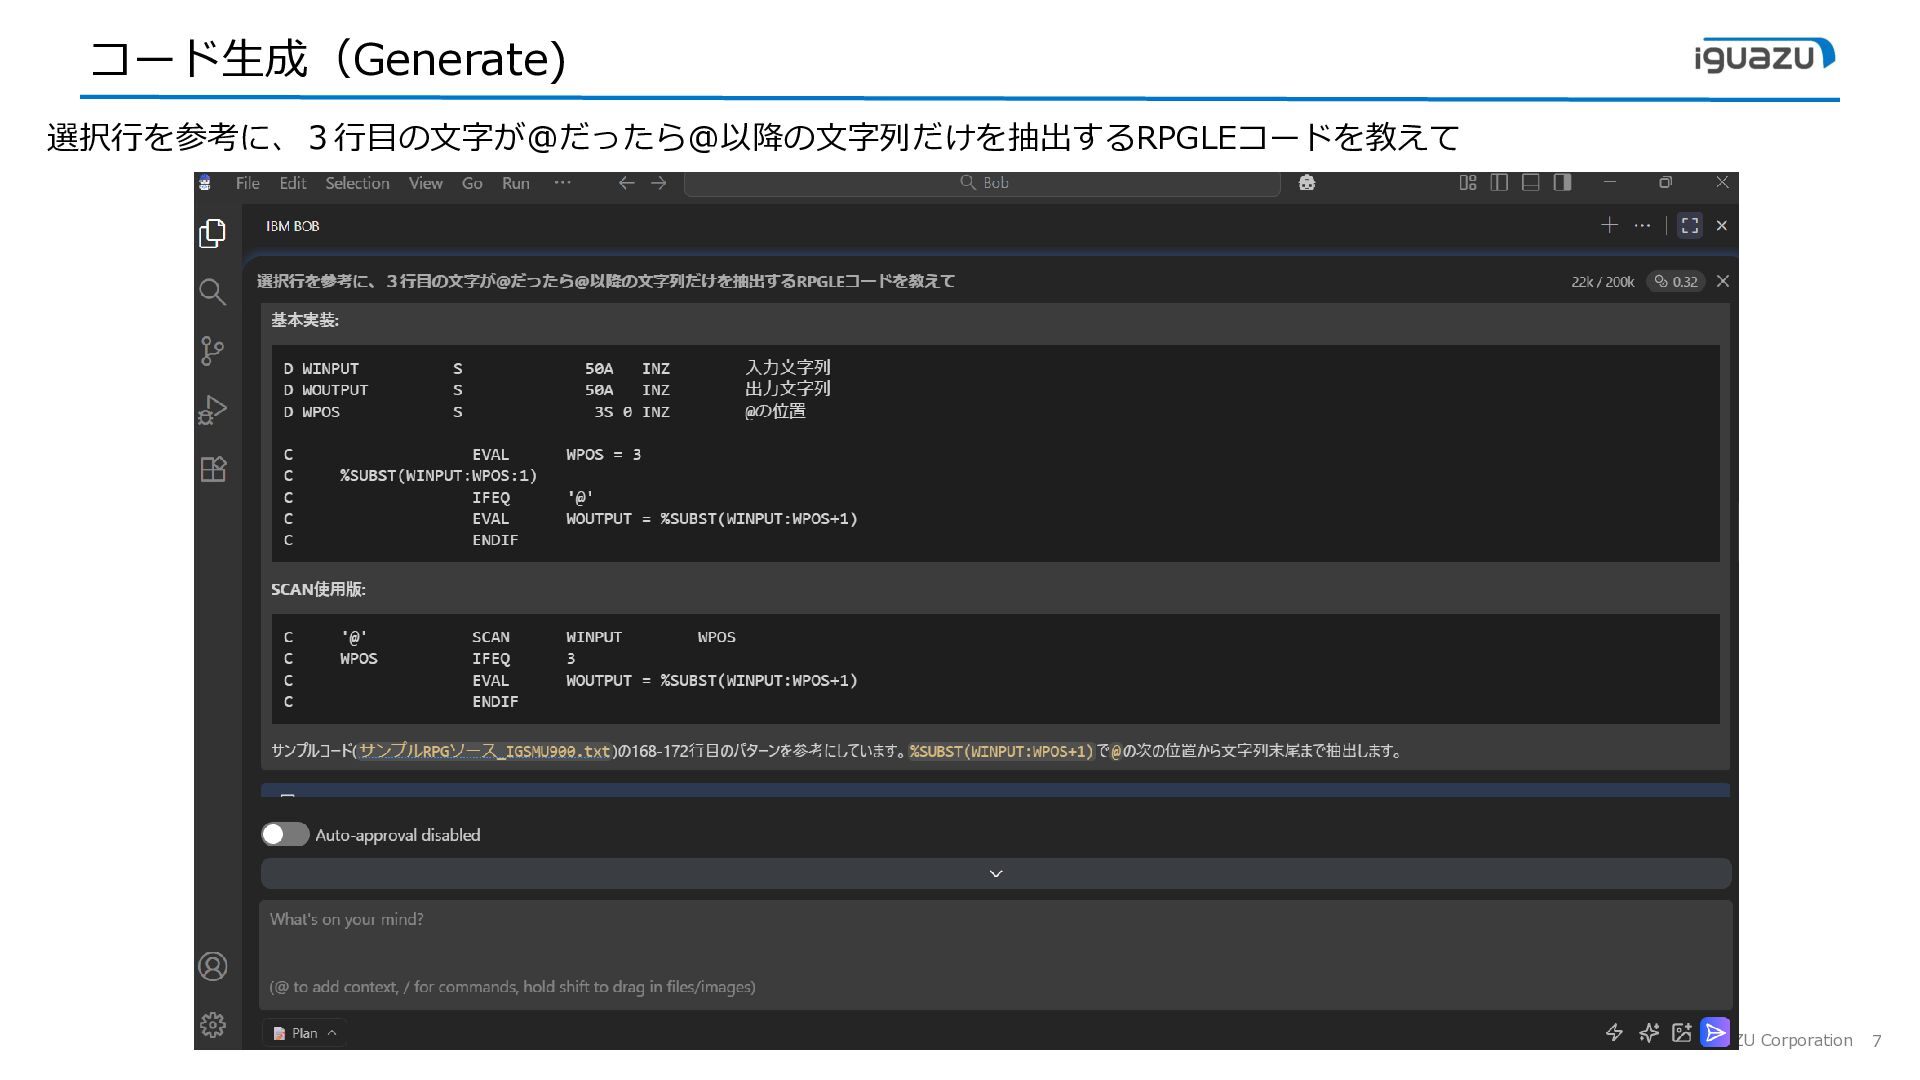Click the lightning bolt quick action icon
This screenshot has width=1920, height=1080.
1614,1033
